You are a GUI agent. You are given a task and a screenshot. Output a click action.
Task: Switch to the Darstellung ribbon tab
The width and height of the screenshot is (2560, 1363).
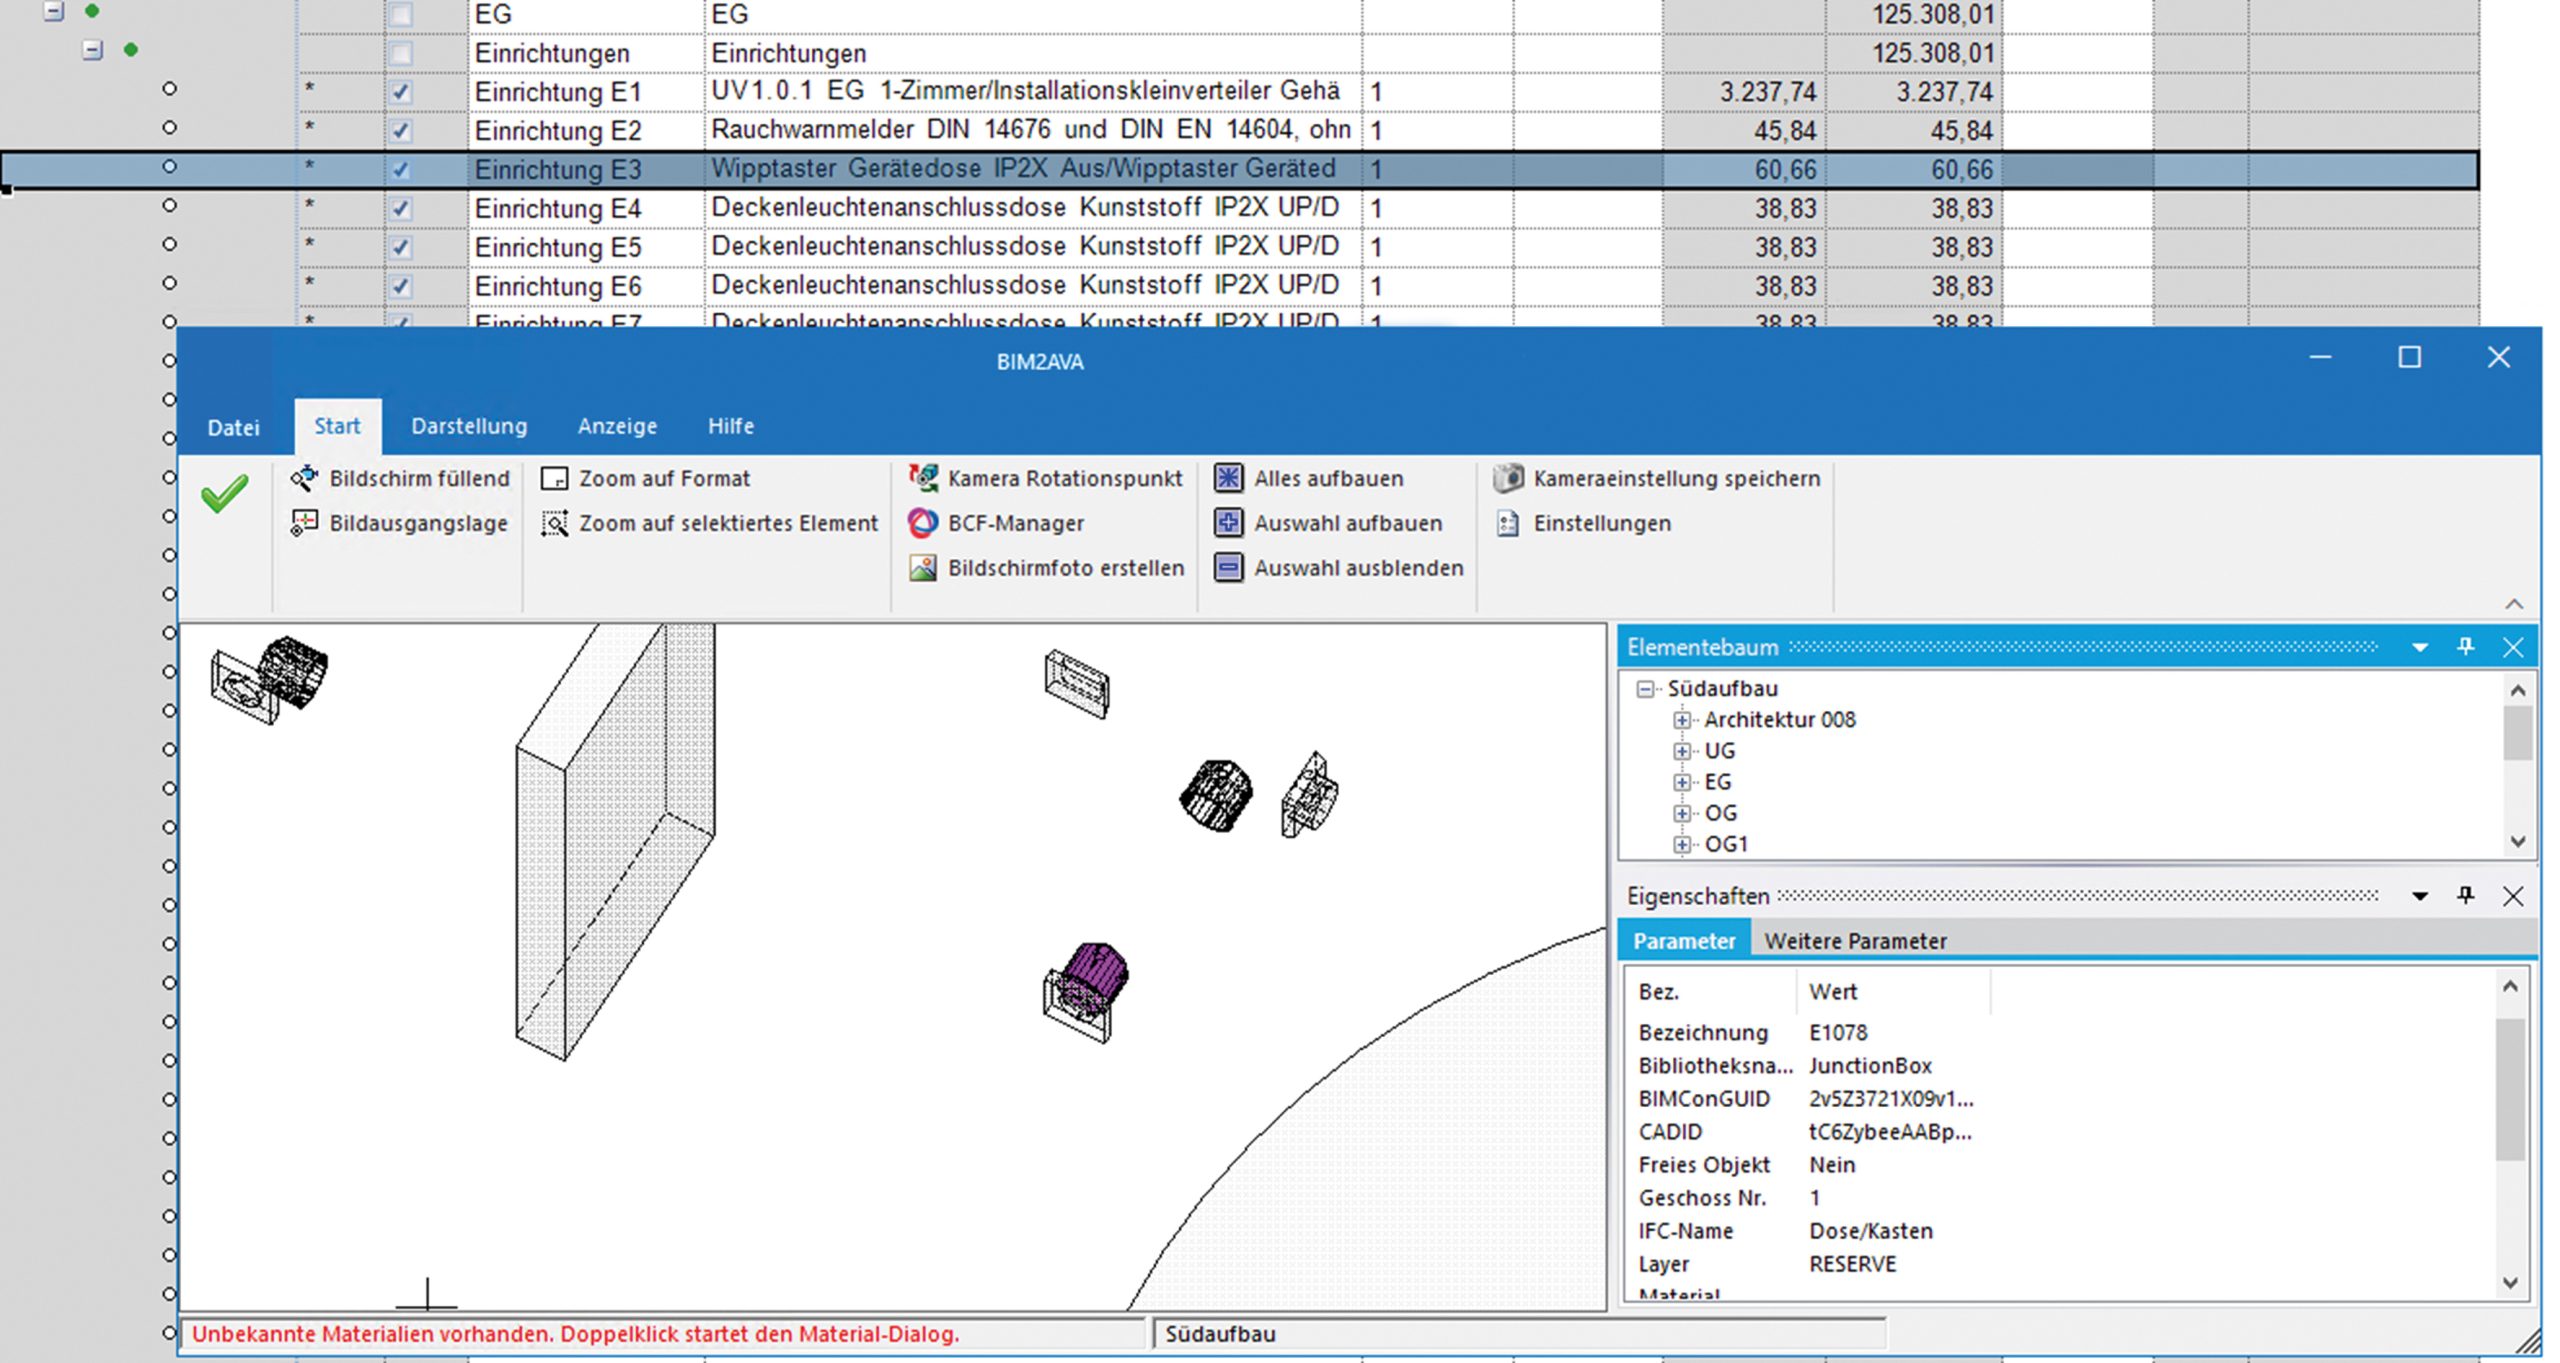pos(469,426)
